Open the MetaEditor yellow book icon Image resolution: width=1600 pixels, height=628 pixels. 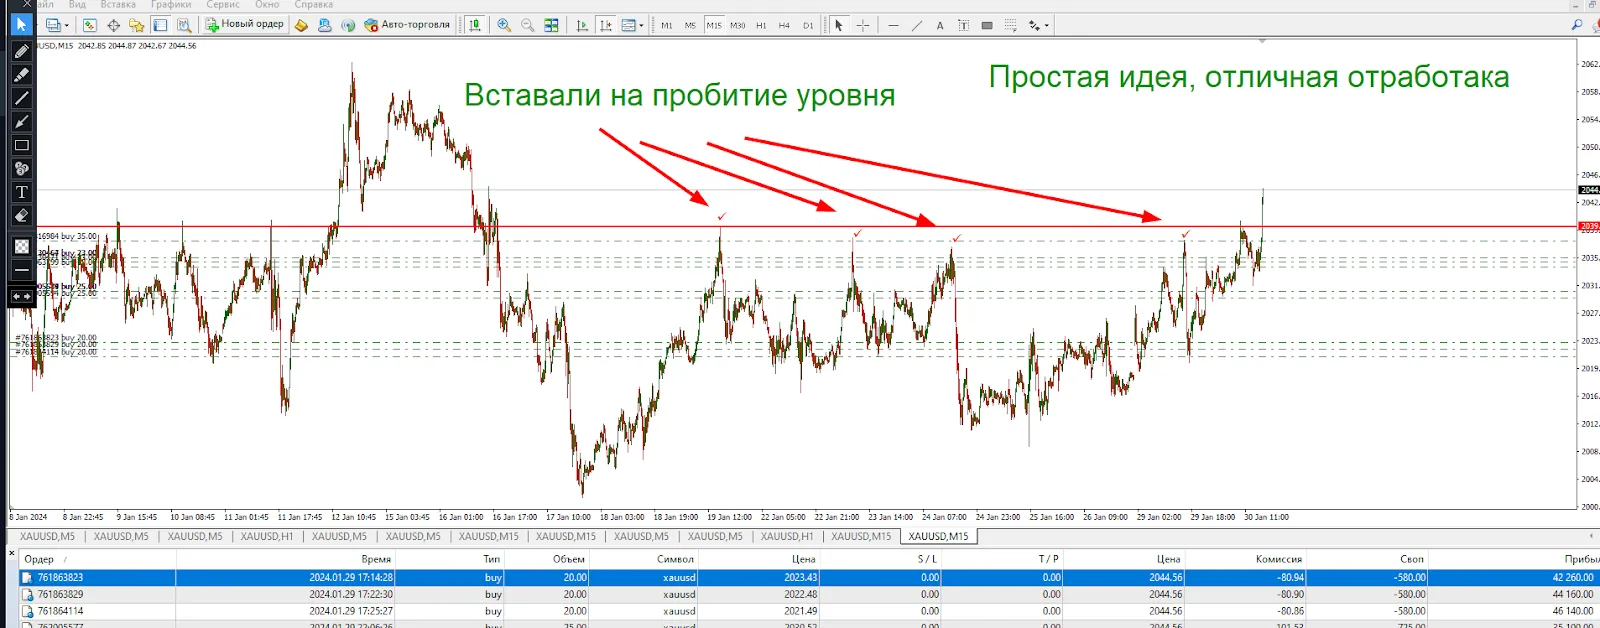[301, 25]
